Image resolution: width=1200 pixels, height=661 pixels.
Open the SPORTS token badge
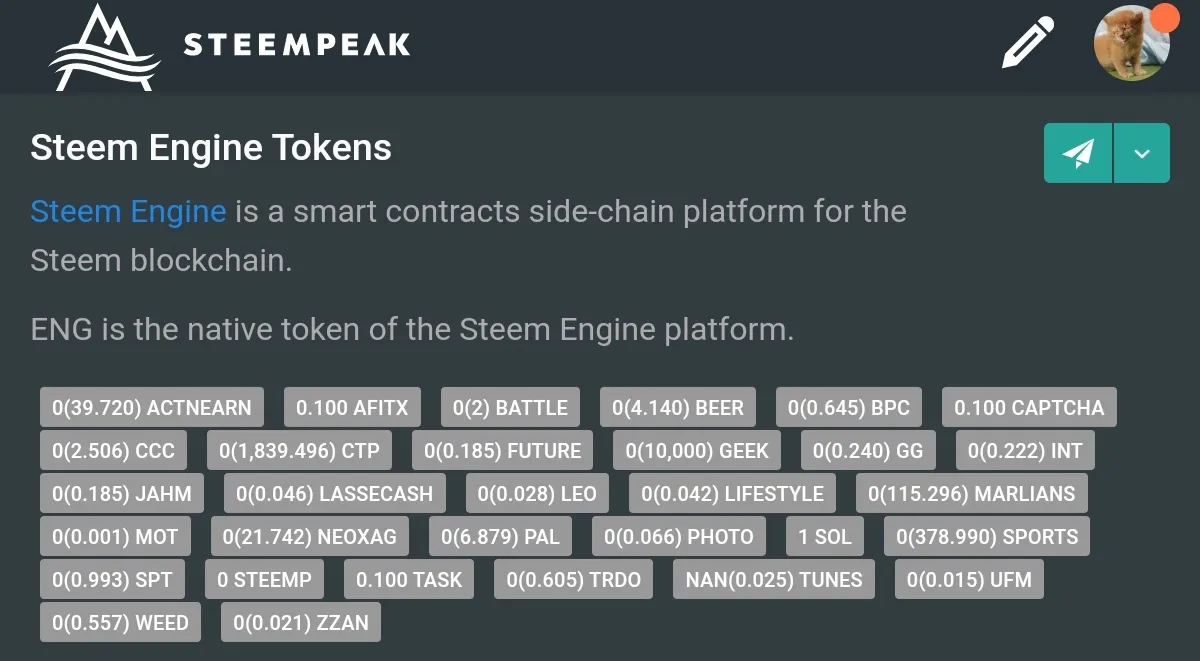987,537
